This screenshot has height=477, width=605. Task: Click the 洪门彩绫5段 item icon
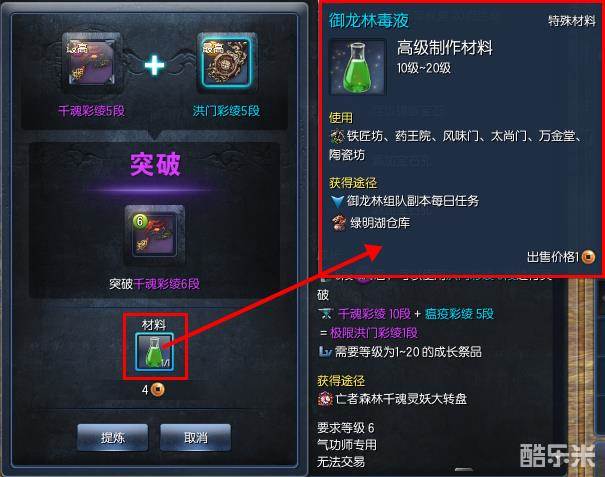(226, 63)
